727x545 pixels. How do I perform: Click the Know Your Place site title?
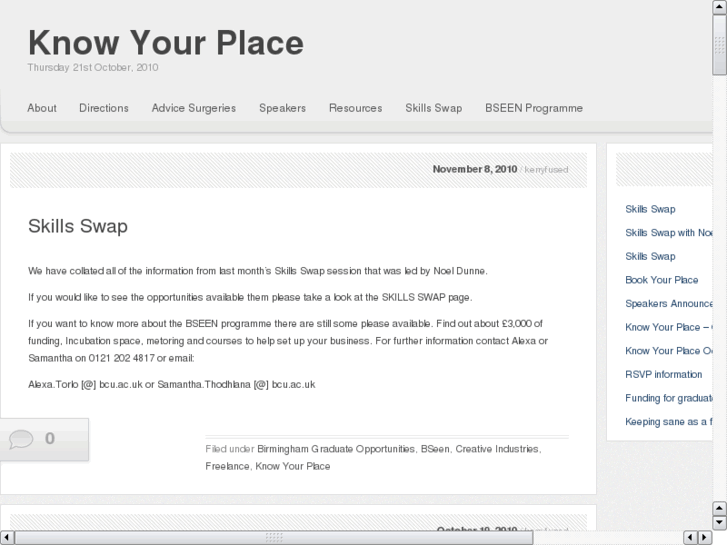[x=166, y=43]
